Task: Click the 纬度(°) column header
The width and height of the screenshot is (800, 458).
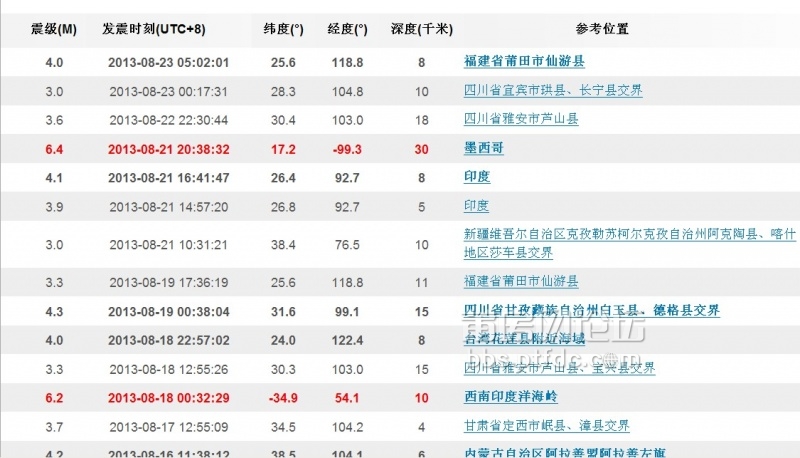Action: pyautogui.click(x=283, y=29)
